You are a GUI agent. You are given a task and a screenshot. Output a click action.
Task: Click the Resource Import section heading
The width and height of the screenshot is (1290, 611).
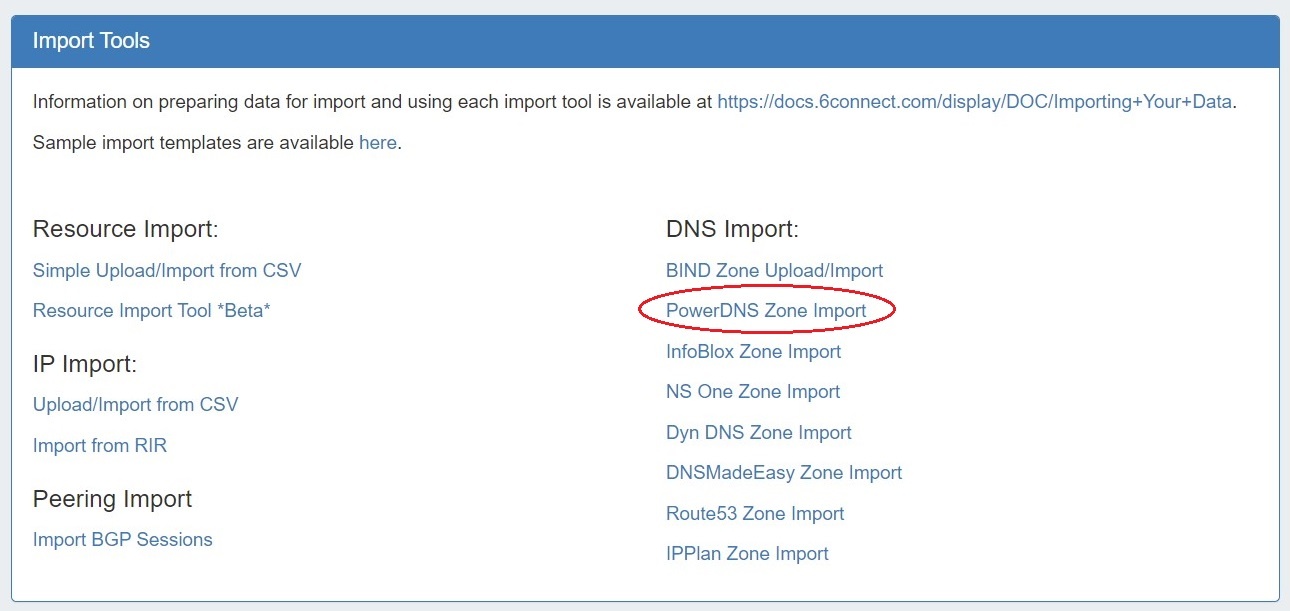126,229
